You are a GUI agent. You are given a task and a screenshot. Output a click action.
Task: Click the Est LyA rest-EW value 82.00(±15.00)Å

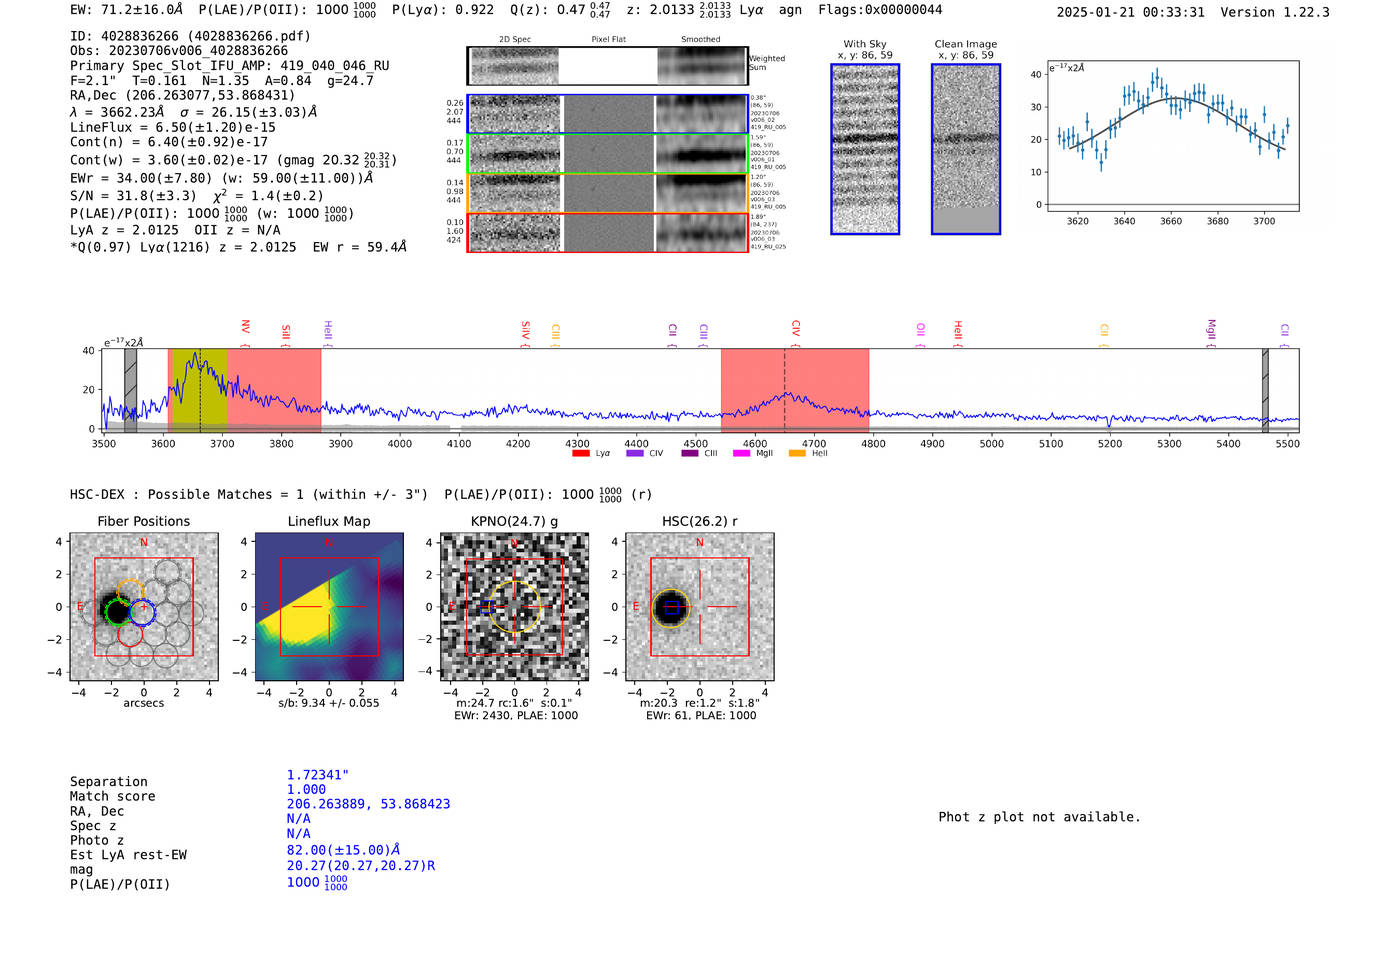344,850
